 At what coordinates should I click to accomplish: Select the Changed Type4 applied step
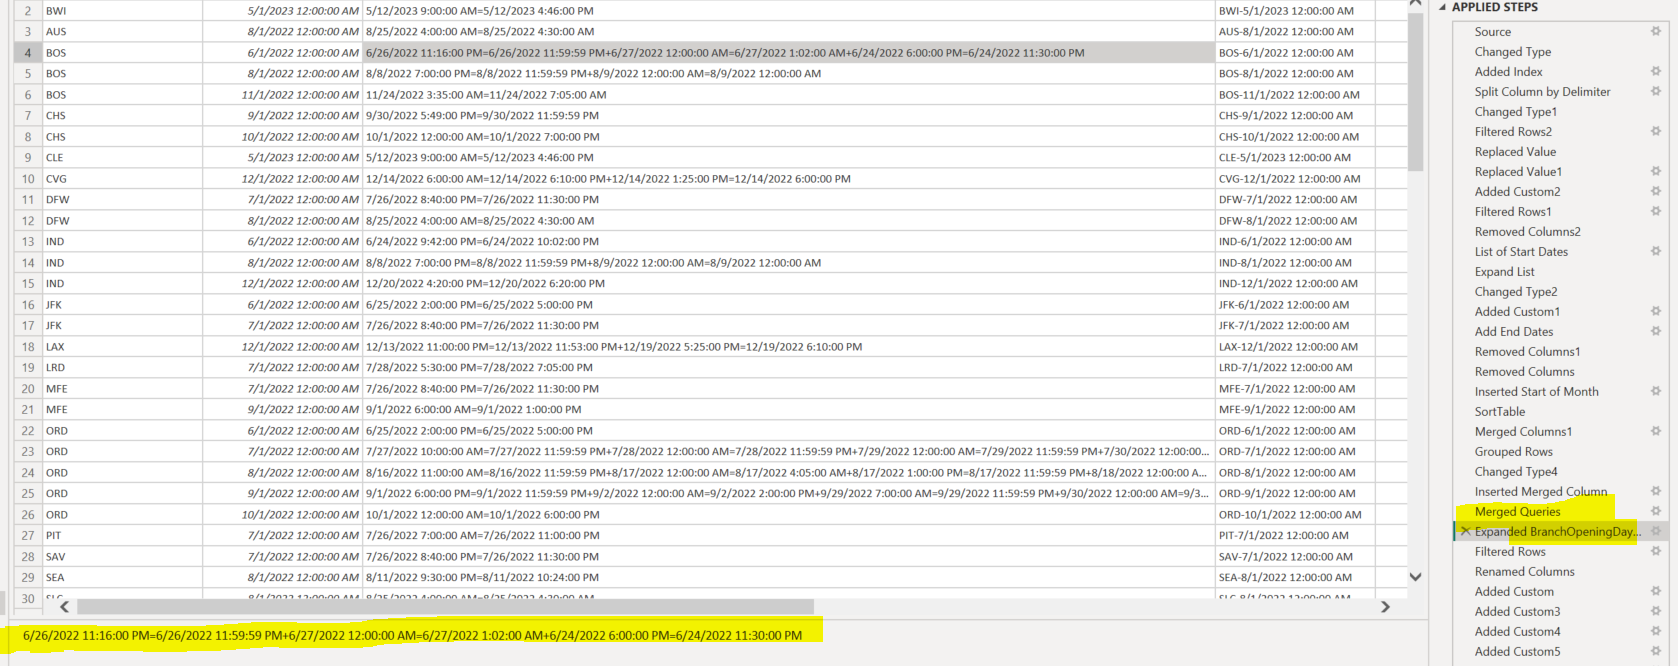(x=1516, y=472)
